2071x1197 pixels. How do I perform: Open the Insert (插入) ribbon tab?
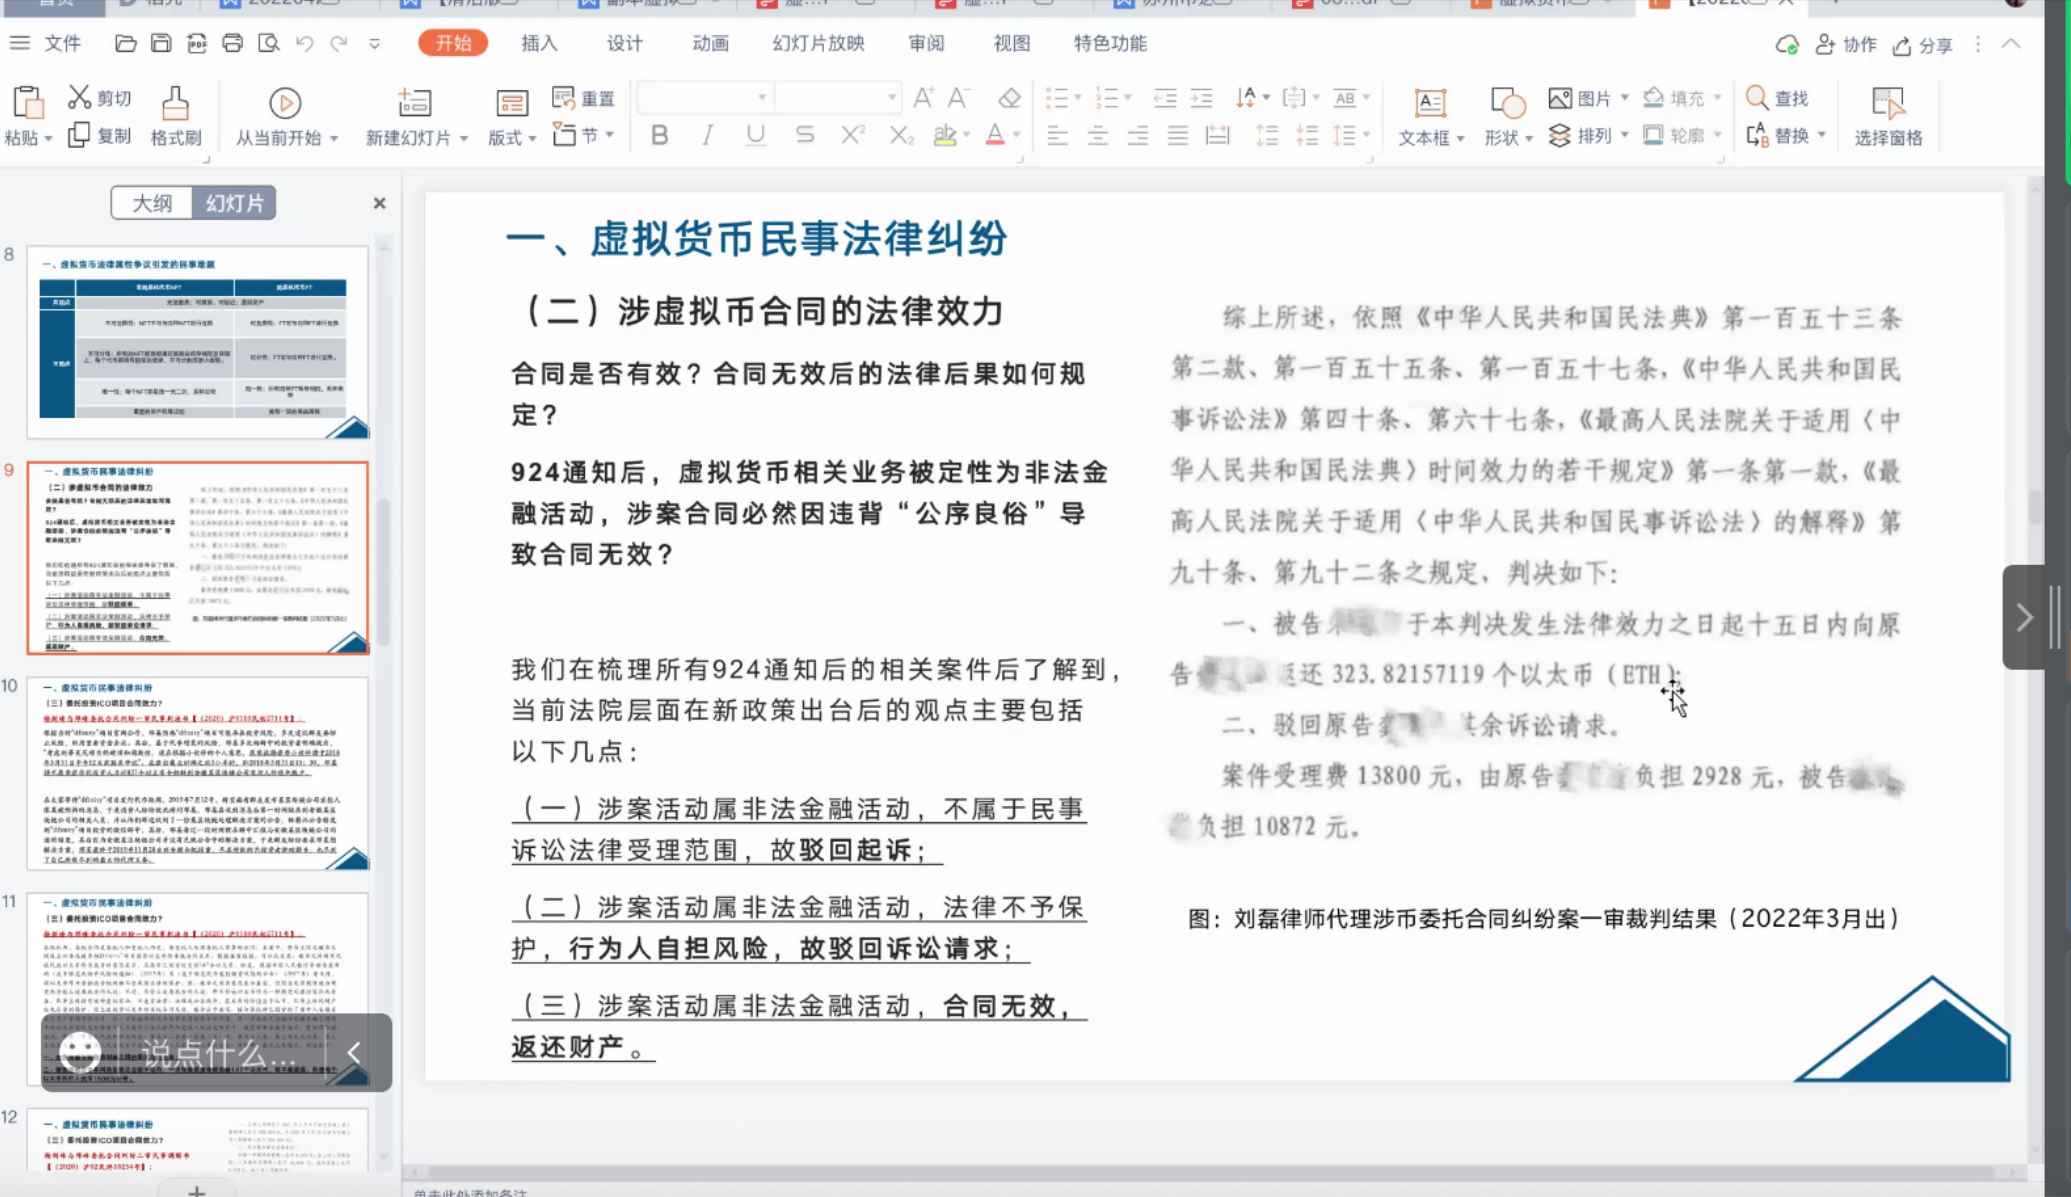pos(538,43)
